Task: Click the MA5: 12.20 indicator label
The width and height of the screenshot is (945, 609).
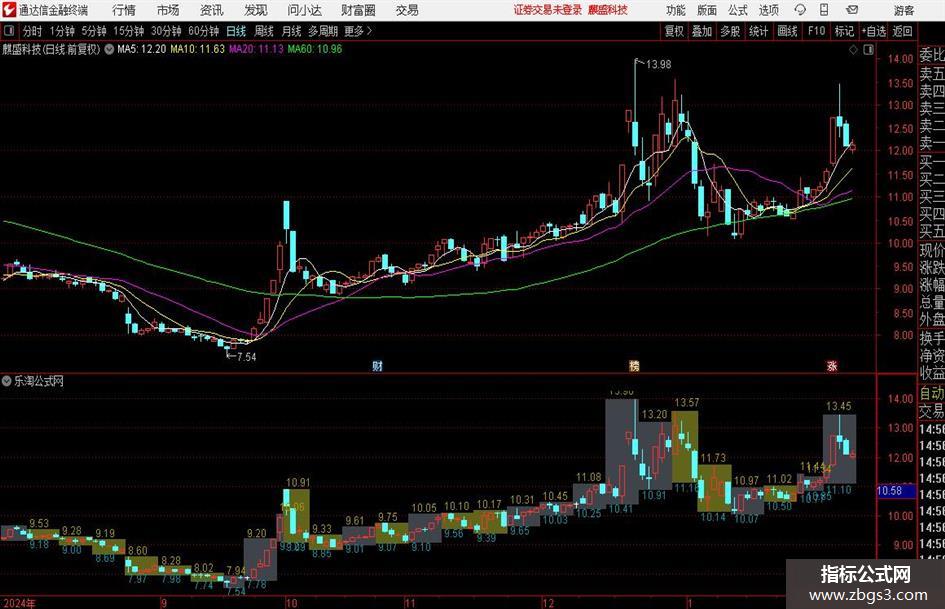Action: [142, 49]
